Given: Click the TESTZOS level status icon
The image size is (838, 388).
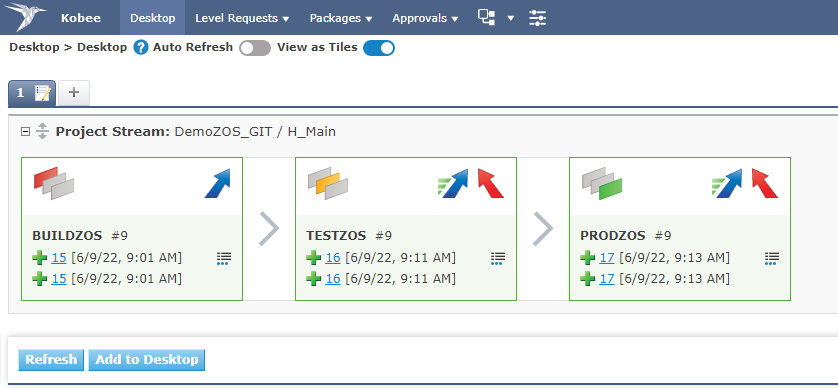Looking at the screenshot, I should coord(328,183).
